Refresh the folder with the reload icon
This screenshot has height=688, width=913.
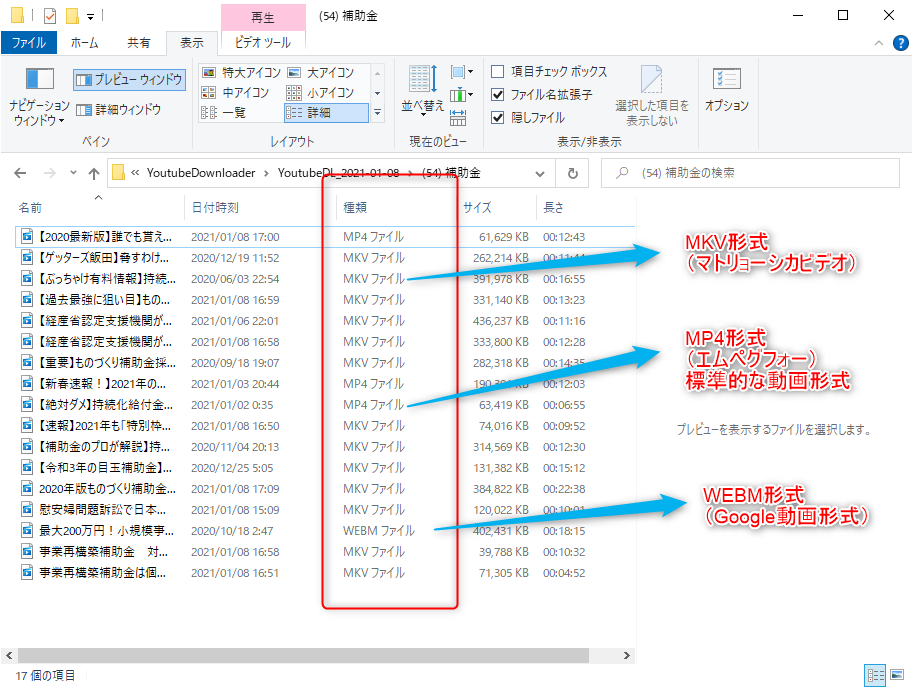[x=572, y=173]
